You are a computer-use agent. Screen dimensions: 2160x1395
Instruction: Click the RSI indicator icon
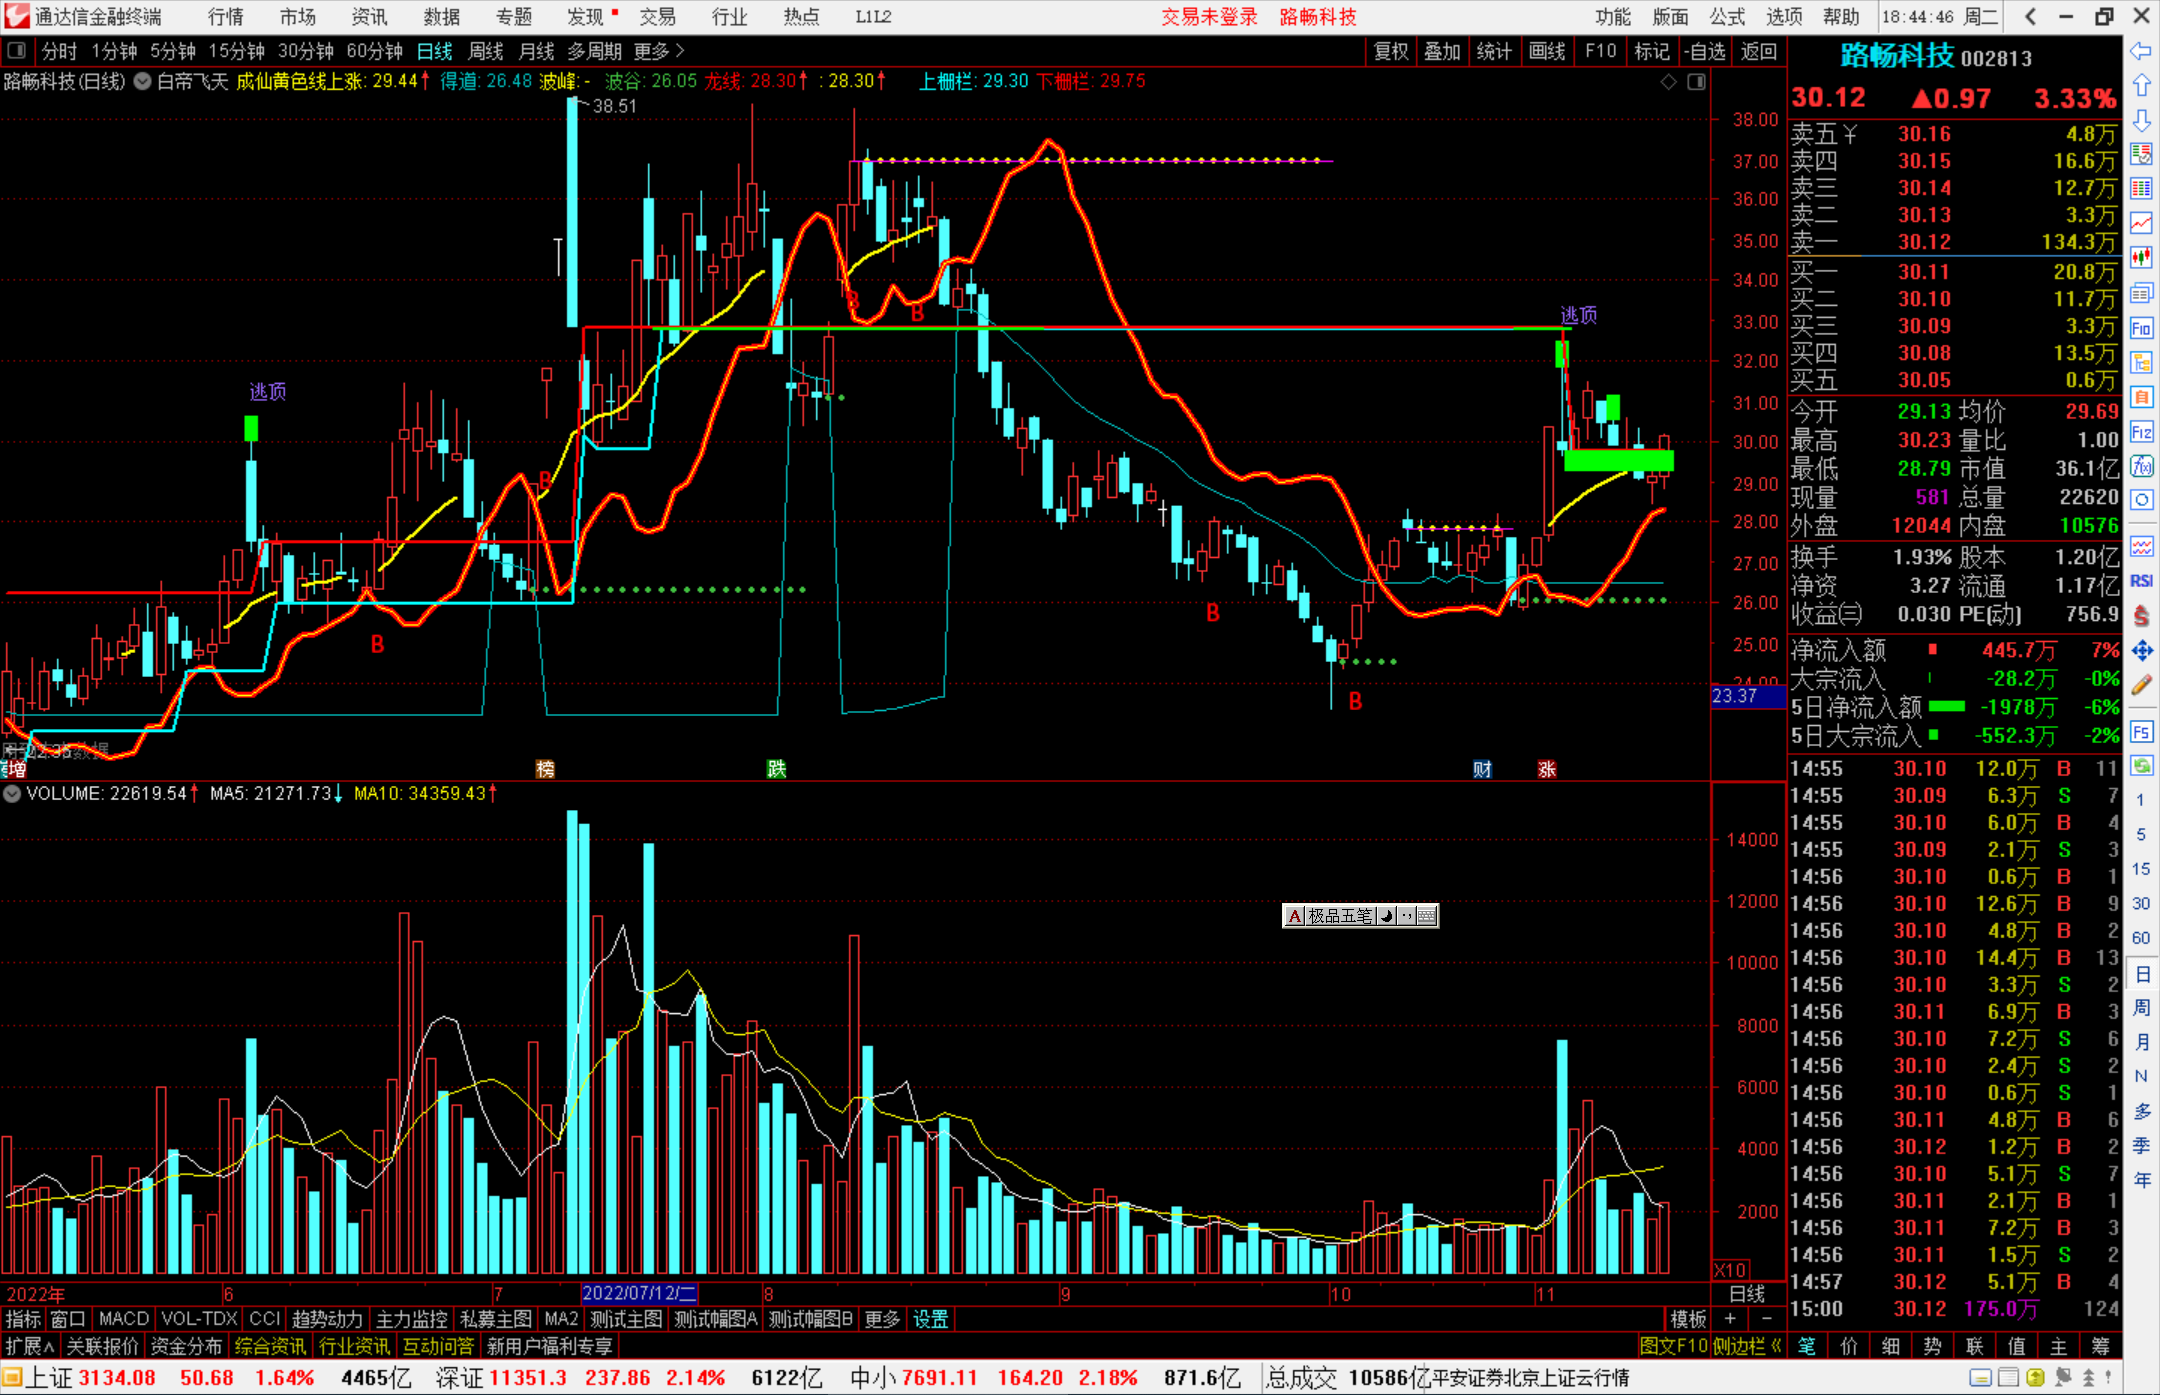click(2141, 581)
